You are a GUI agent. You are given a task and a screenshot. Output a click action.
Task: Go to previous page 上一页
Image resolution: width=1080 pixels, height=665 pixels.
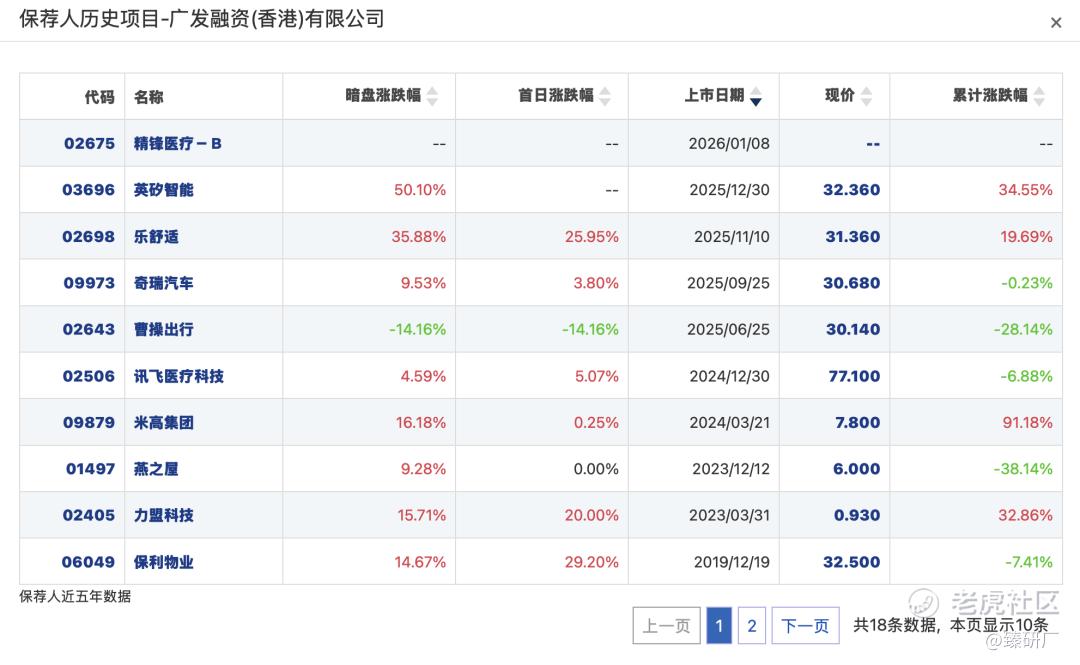click(x=666, y=626)
